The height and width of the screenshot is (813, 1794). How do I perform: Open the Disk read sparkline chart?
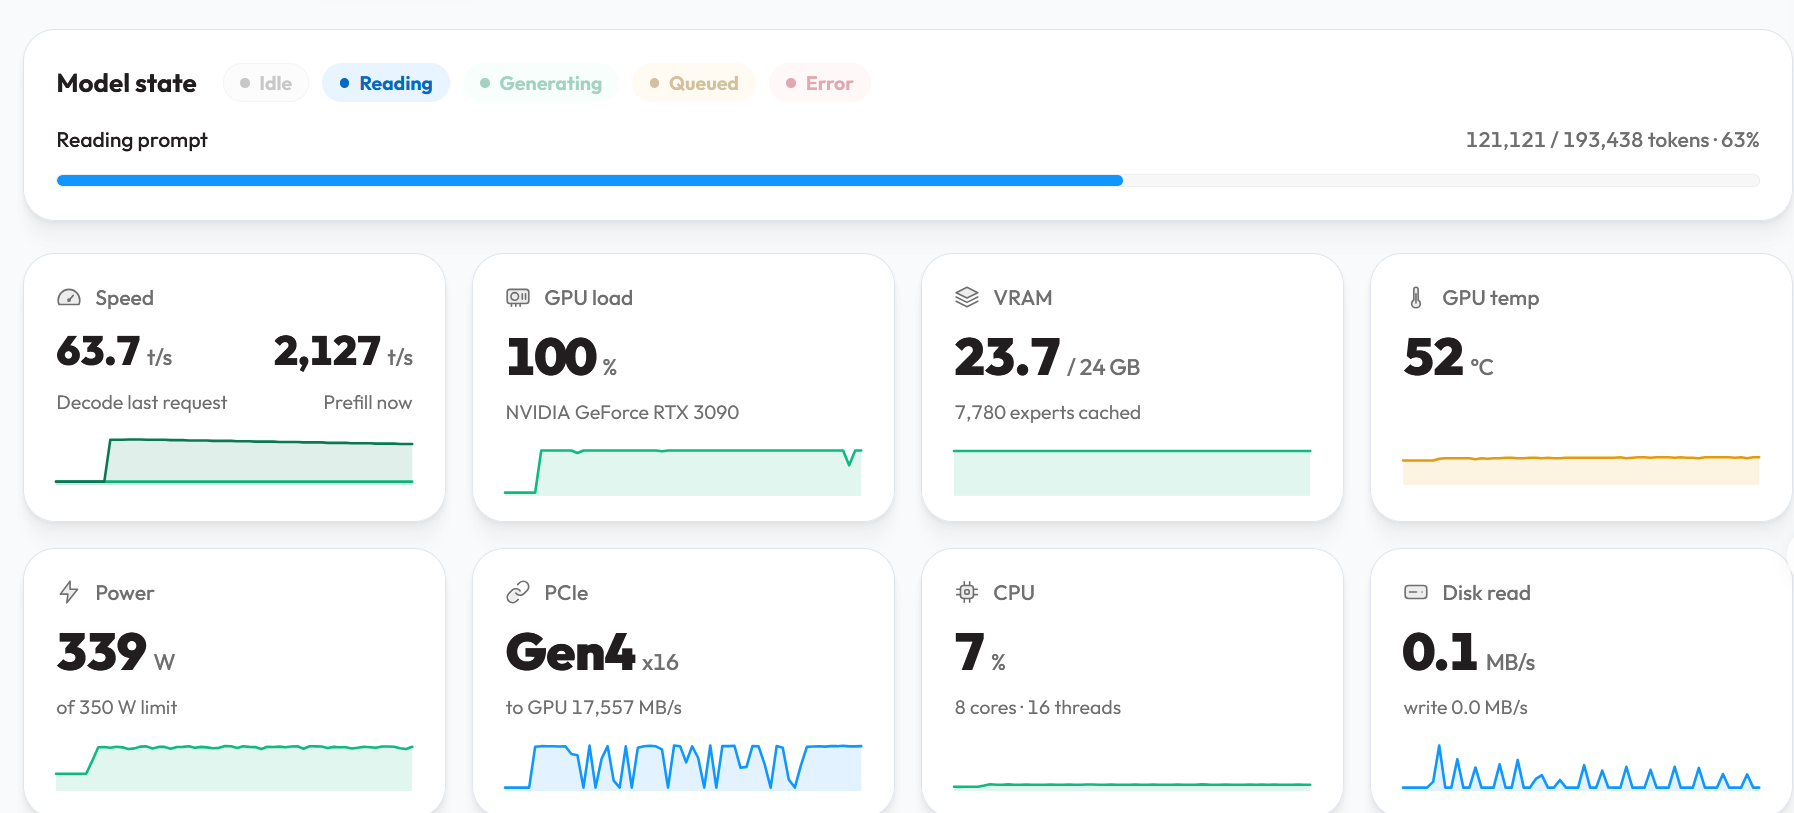[x=1581, y=766]
